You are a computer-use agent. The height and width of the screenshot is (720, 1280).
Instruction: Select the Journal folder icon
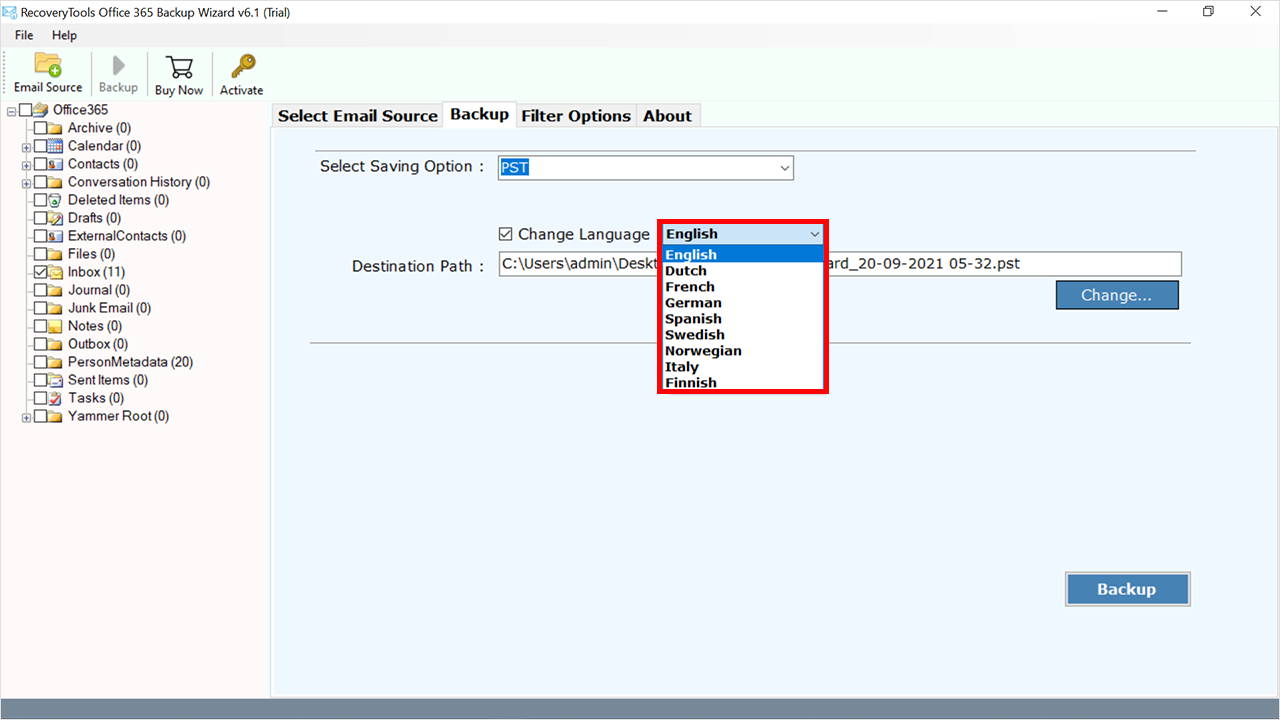(x=57, y=290)
